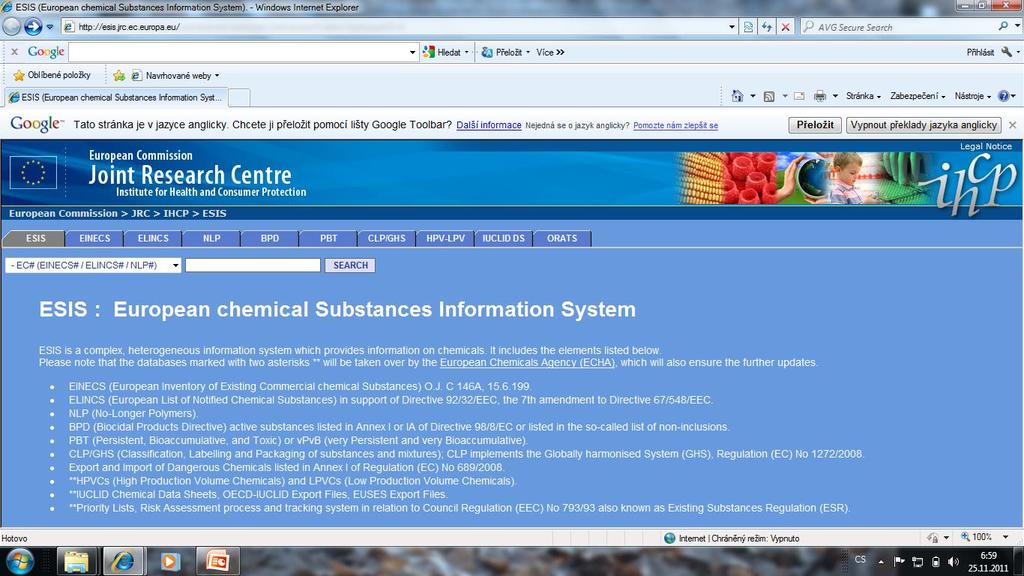Open the Nástroje menu

(x=972, y=96)
